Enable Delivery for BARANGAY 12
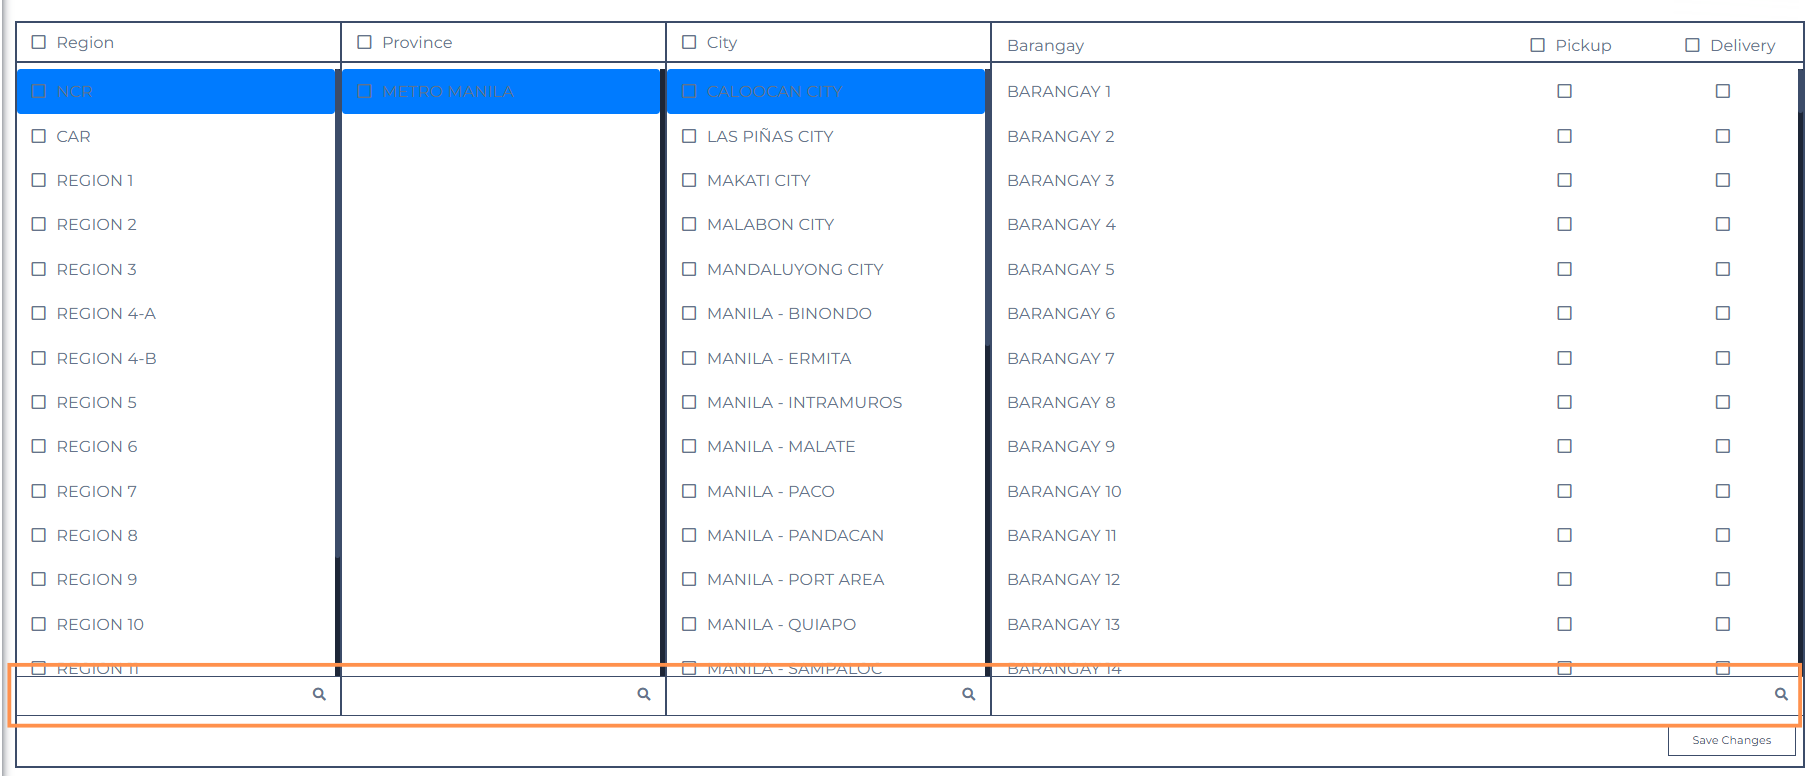The height and width of the screenshot is (776, 1812). point(1722,579)
